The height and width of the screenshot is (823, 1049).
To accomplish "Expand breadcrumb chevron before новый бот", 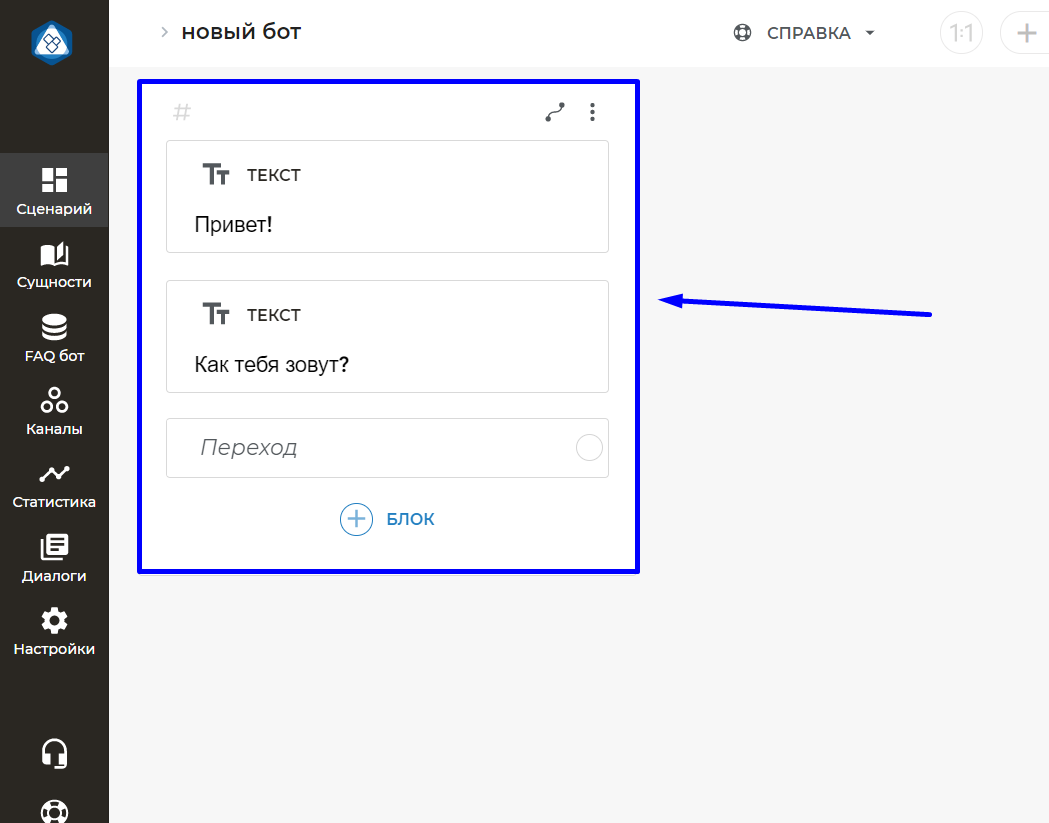I will (164, 33).
